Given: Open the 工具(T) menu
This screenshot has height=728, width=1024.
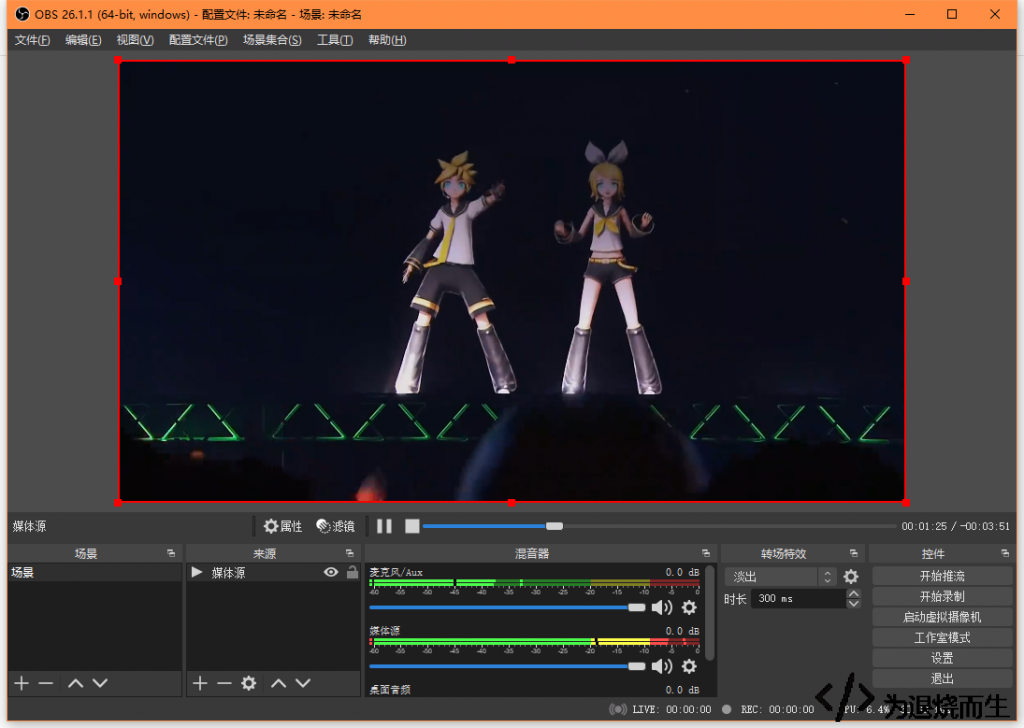Looking at the screenshot, I should [x=334, y=40].
